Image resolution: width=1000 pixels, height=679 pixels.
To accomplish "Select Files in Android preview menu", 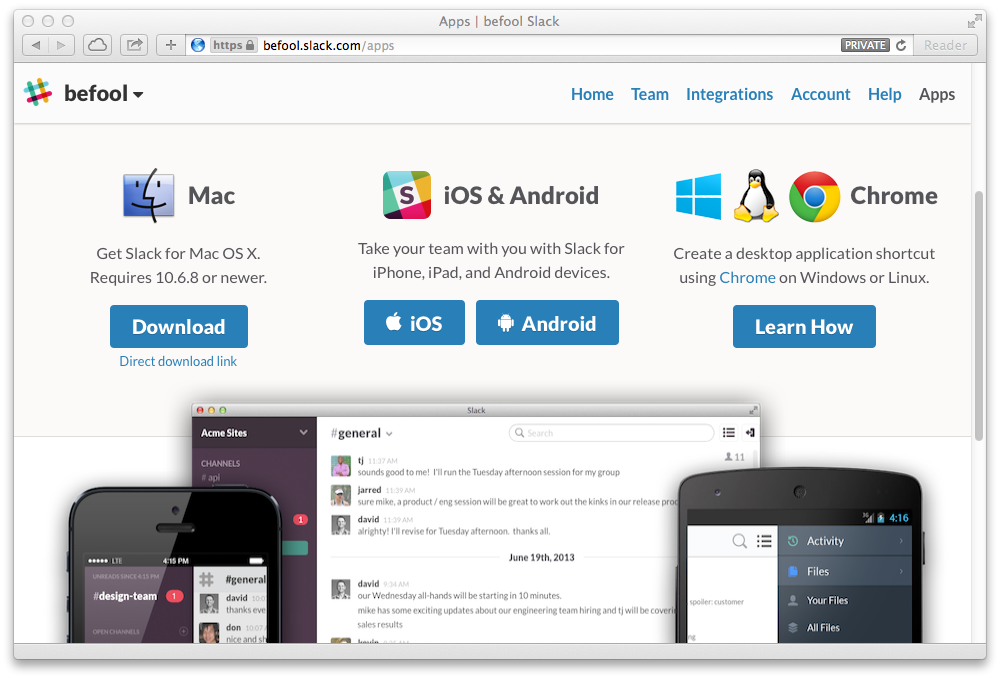I will [x=845, y=571].
